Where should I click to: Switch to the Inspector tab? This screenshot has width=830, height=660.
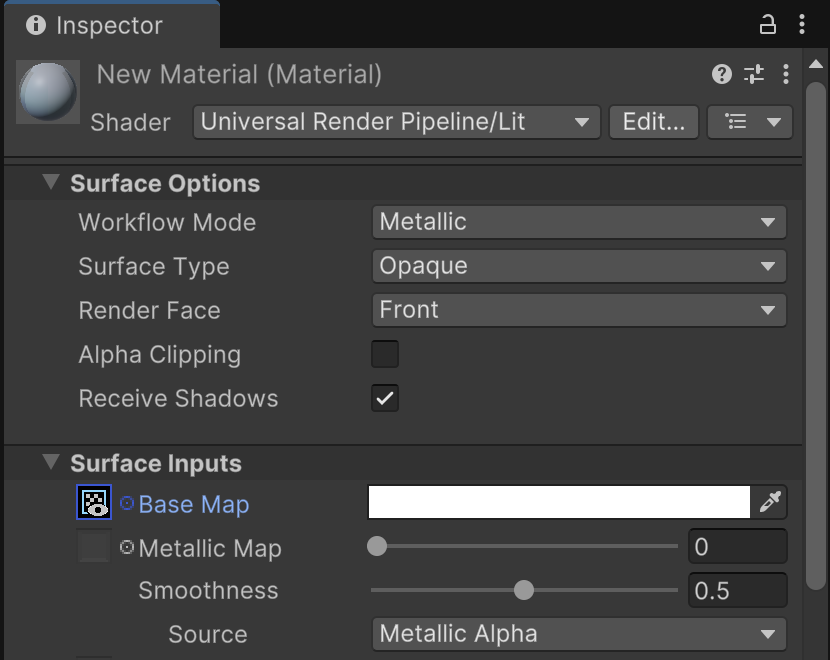tap(110, 24)
